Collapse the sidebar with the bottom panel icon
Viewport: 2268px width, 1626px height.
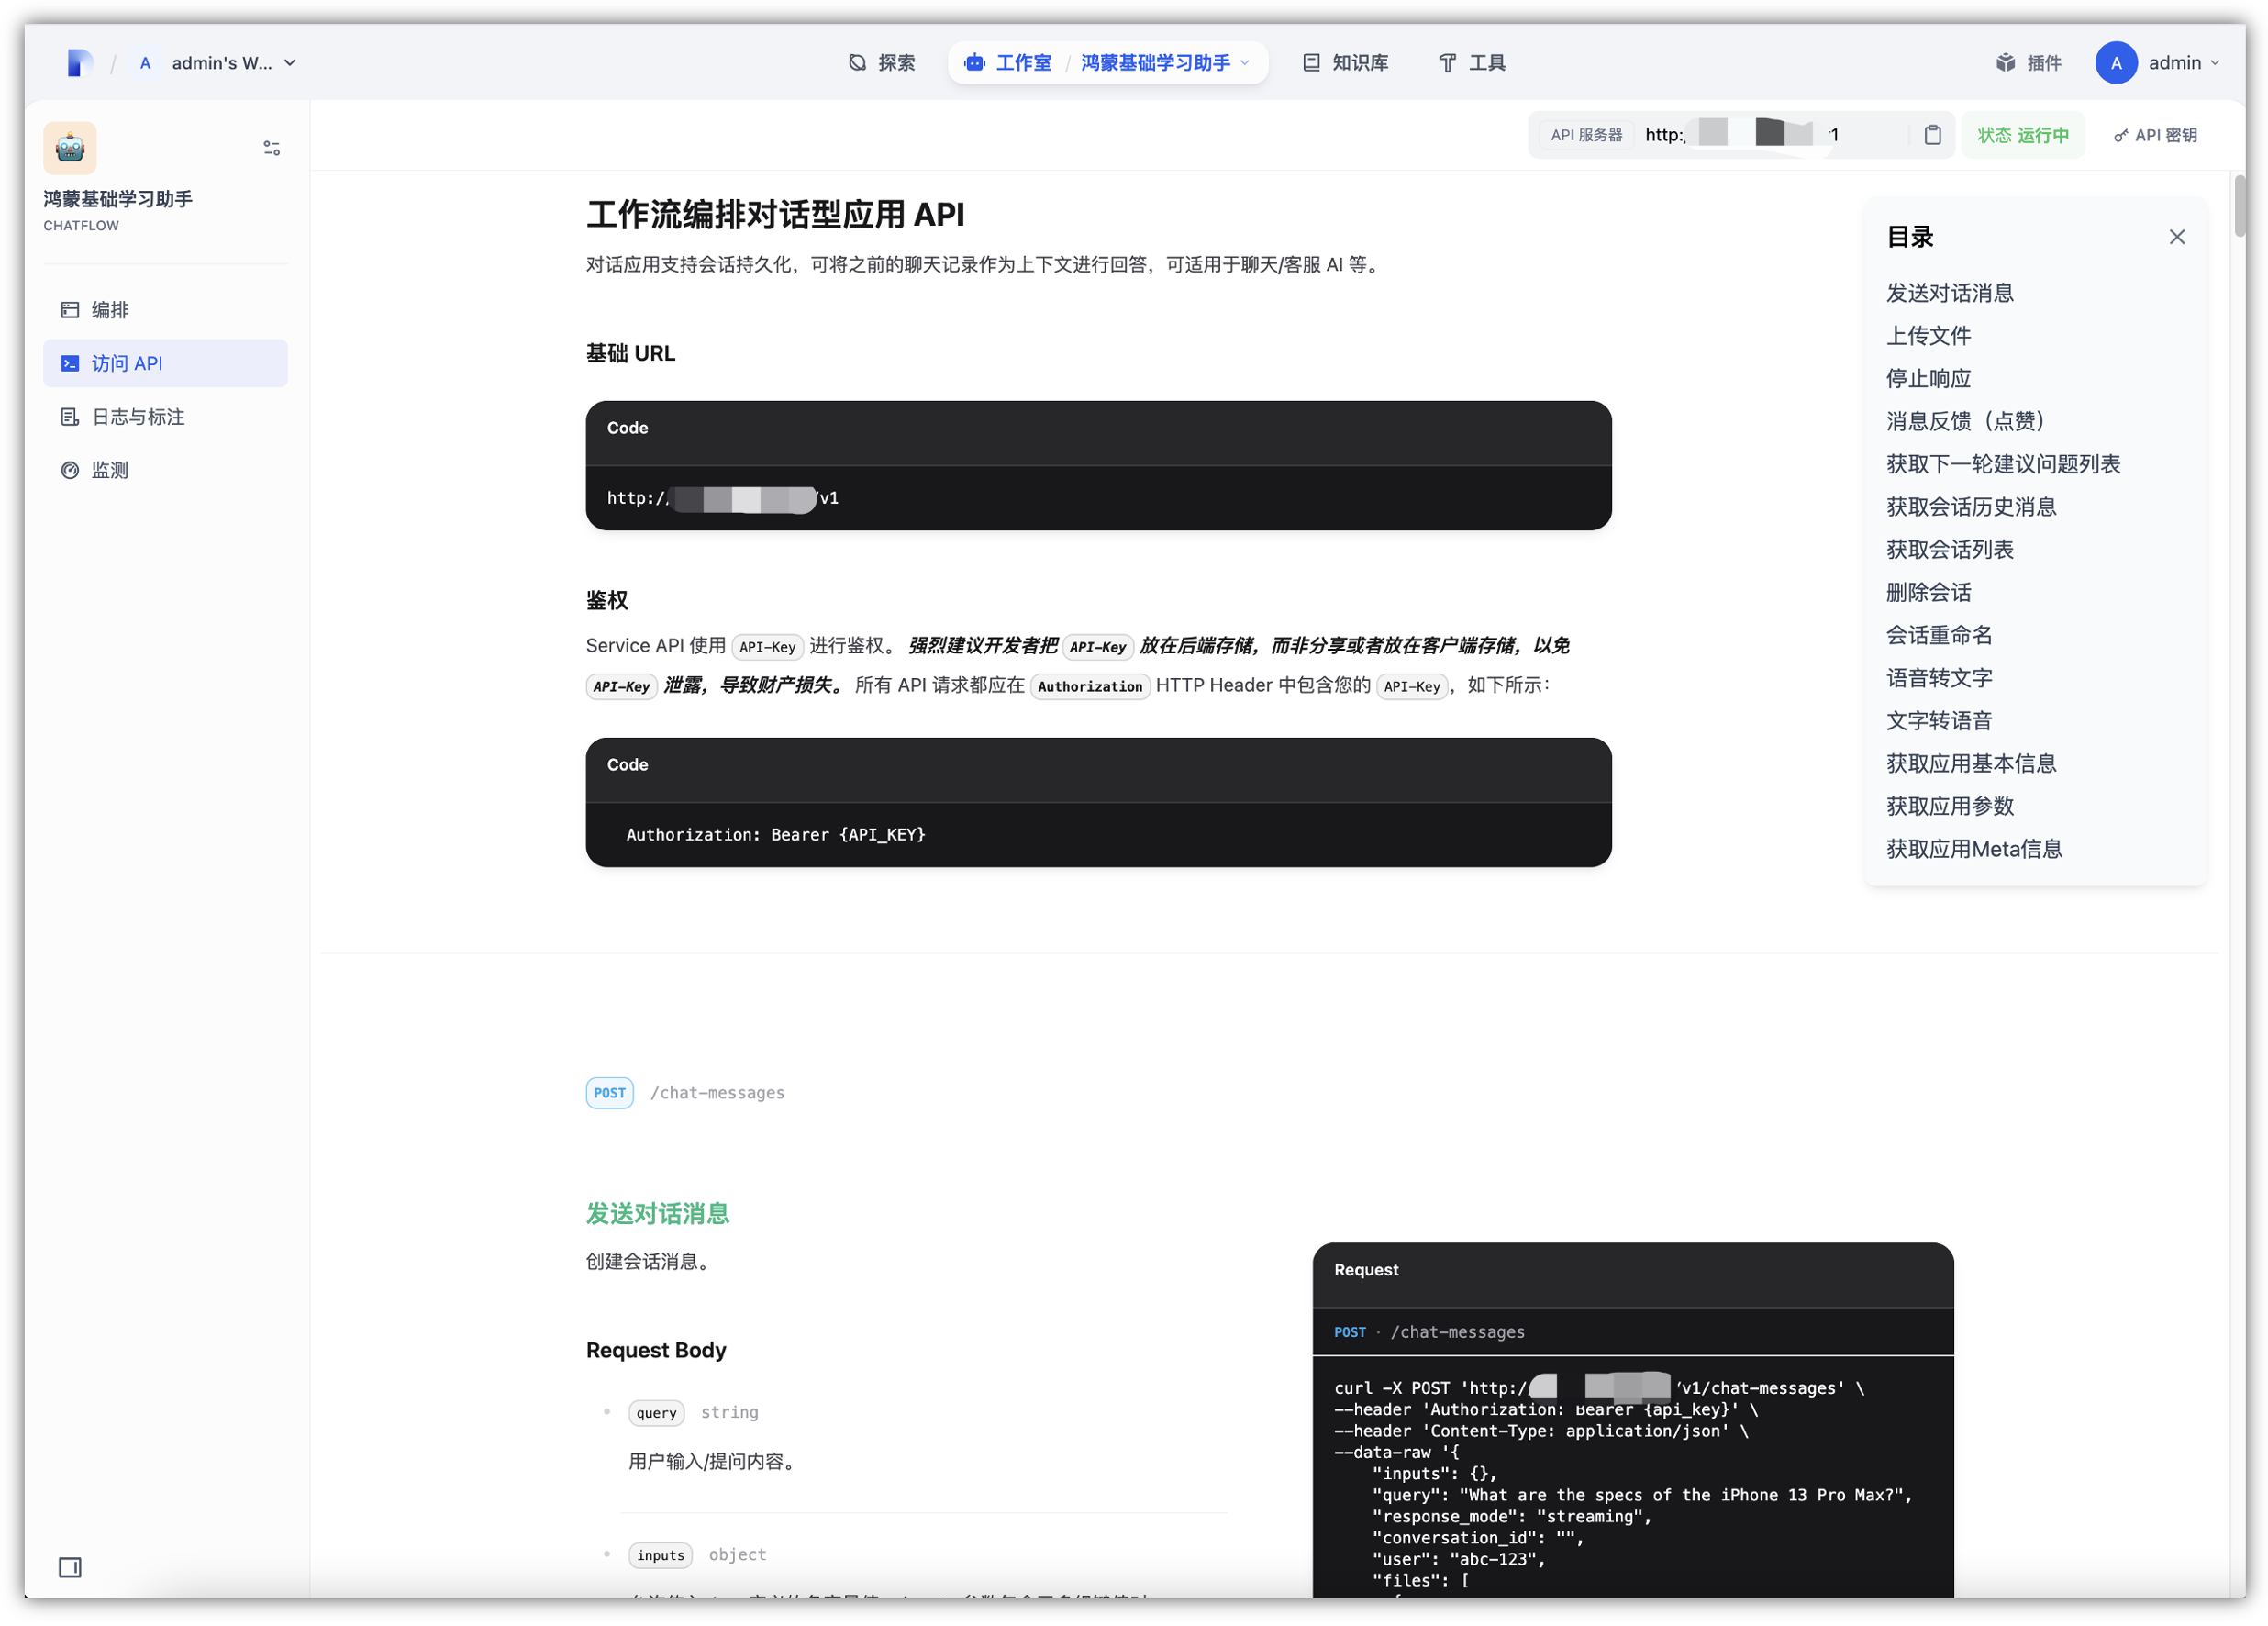click(70, 1567)
